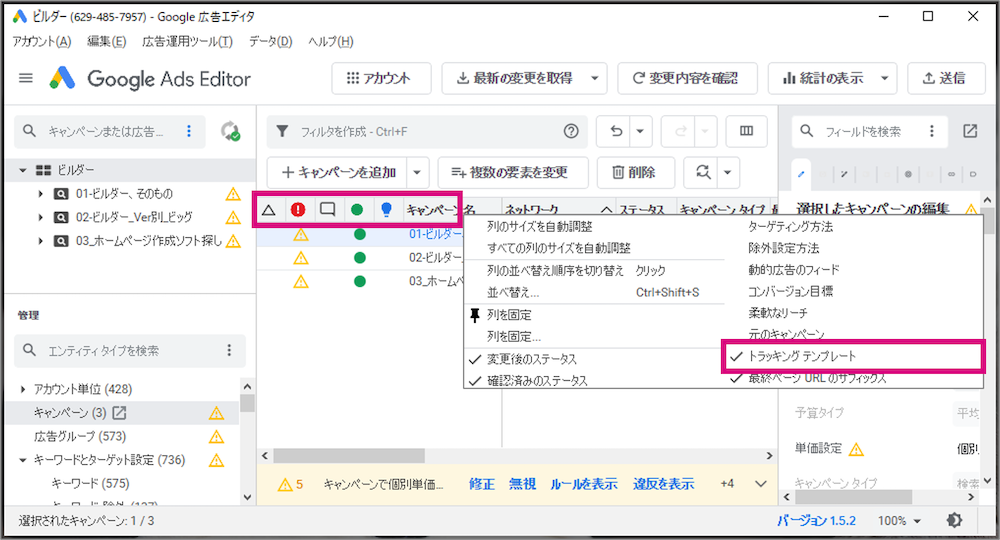Viewport: 1000px width, 540px height.
Task: Collapse the ビルダー account tree
Action: point(23,170)
